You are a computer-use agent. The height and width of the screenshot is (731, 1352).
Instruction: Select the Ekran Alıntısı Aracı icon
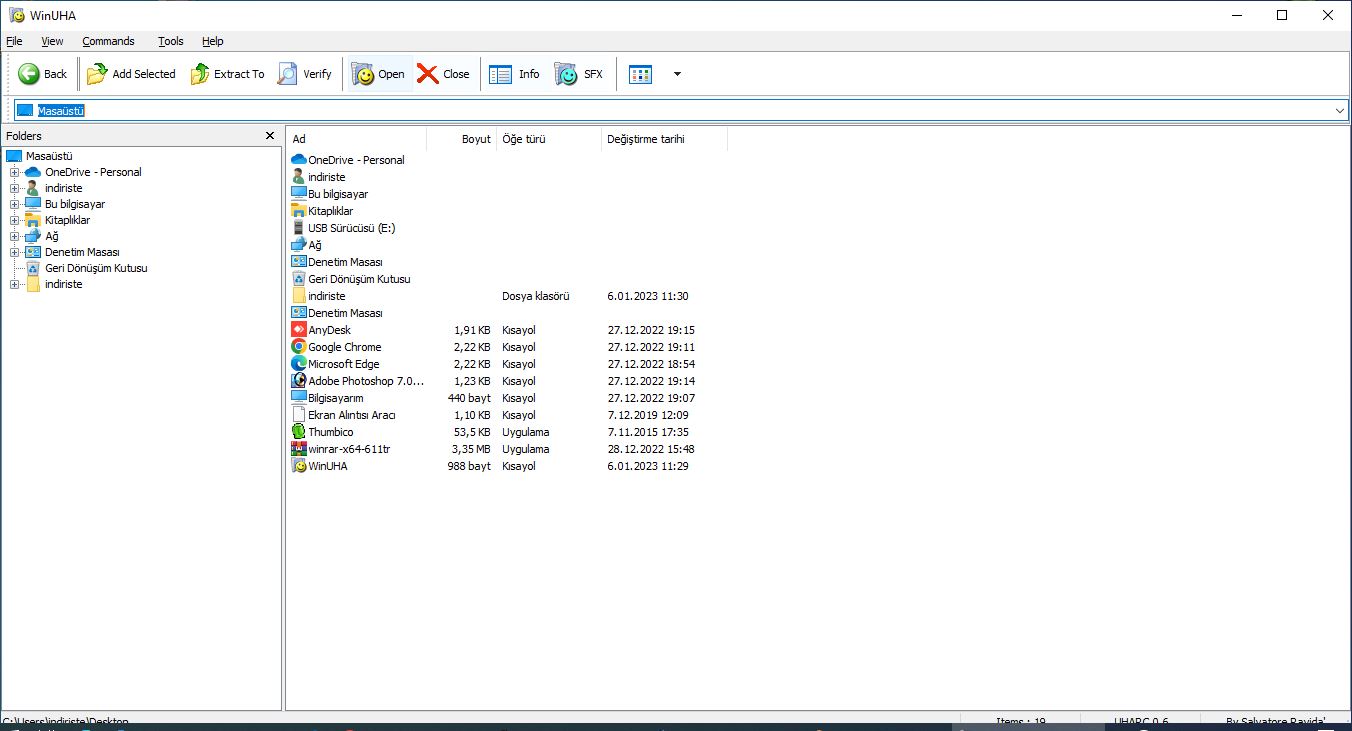pos(299,415)
